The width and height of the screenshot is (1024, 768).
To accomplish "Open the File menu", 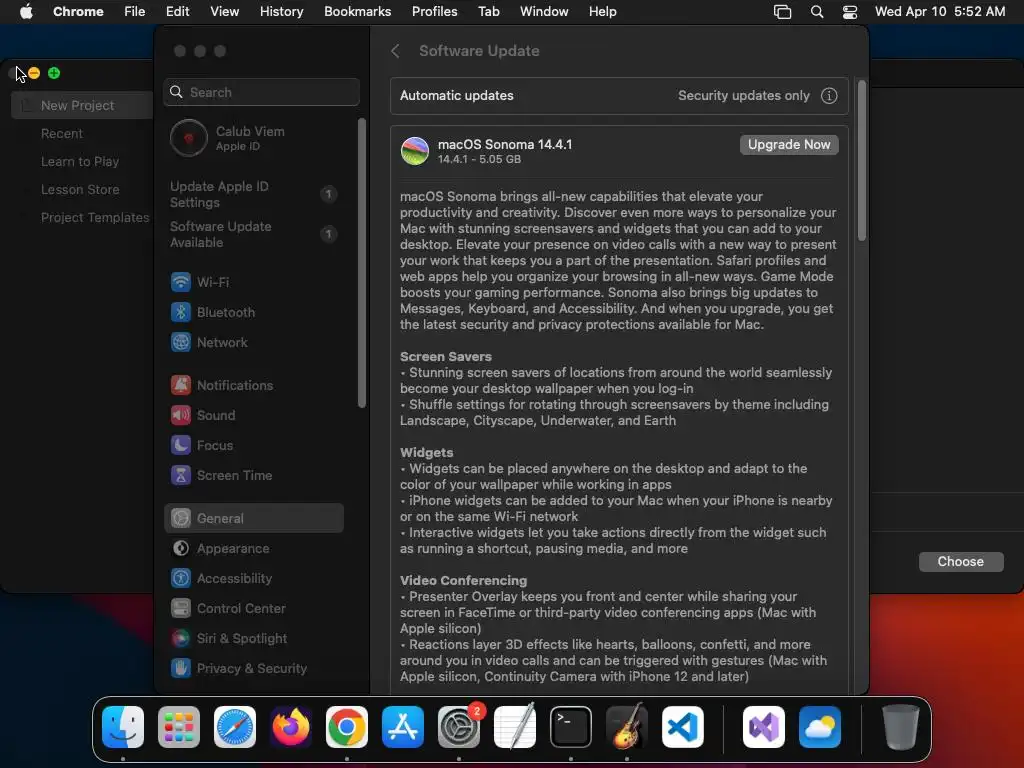I will [x=135, y=12].
